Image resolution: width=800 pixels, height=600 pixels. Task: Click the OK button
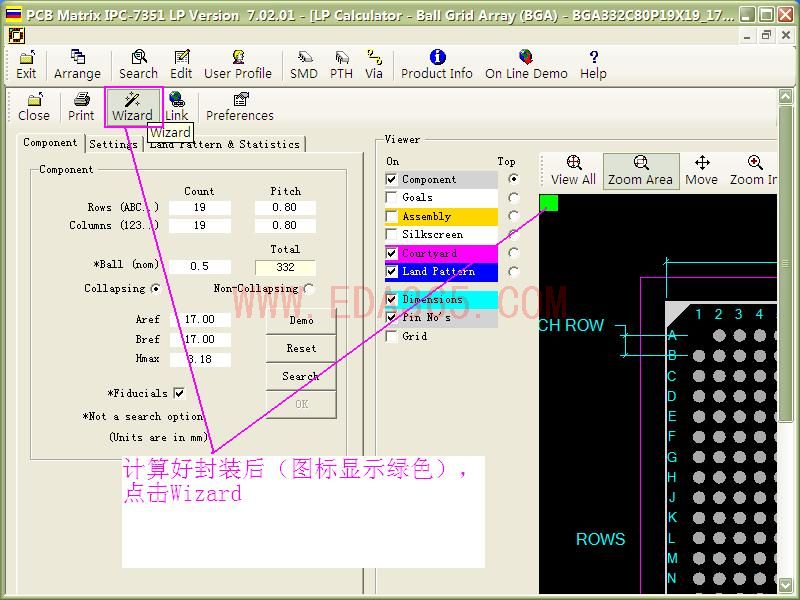301,405
